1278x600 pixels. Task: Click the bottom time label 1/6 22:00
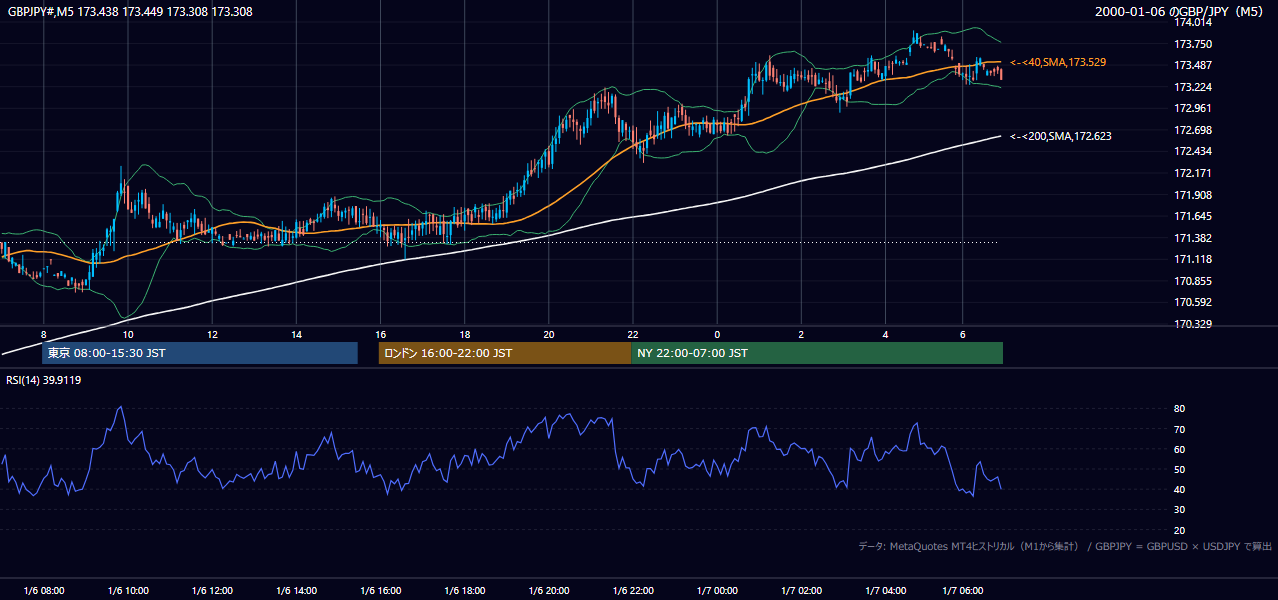point(633,590)
